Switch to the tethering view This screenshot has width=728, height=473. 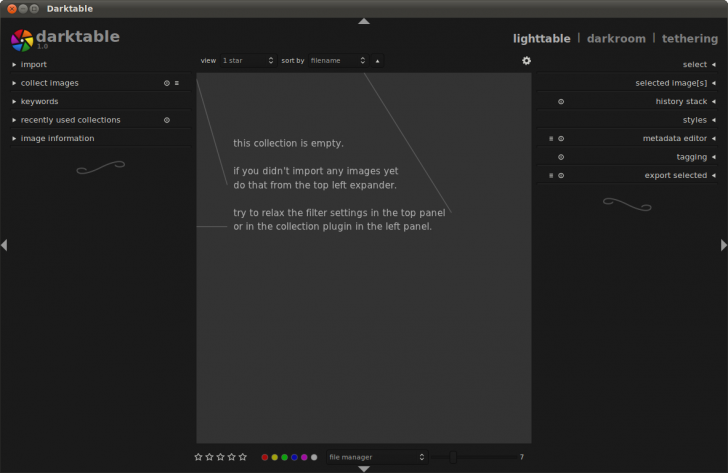690,39
